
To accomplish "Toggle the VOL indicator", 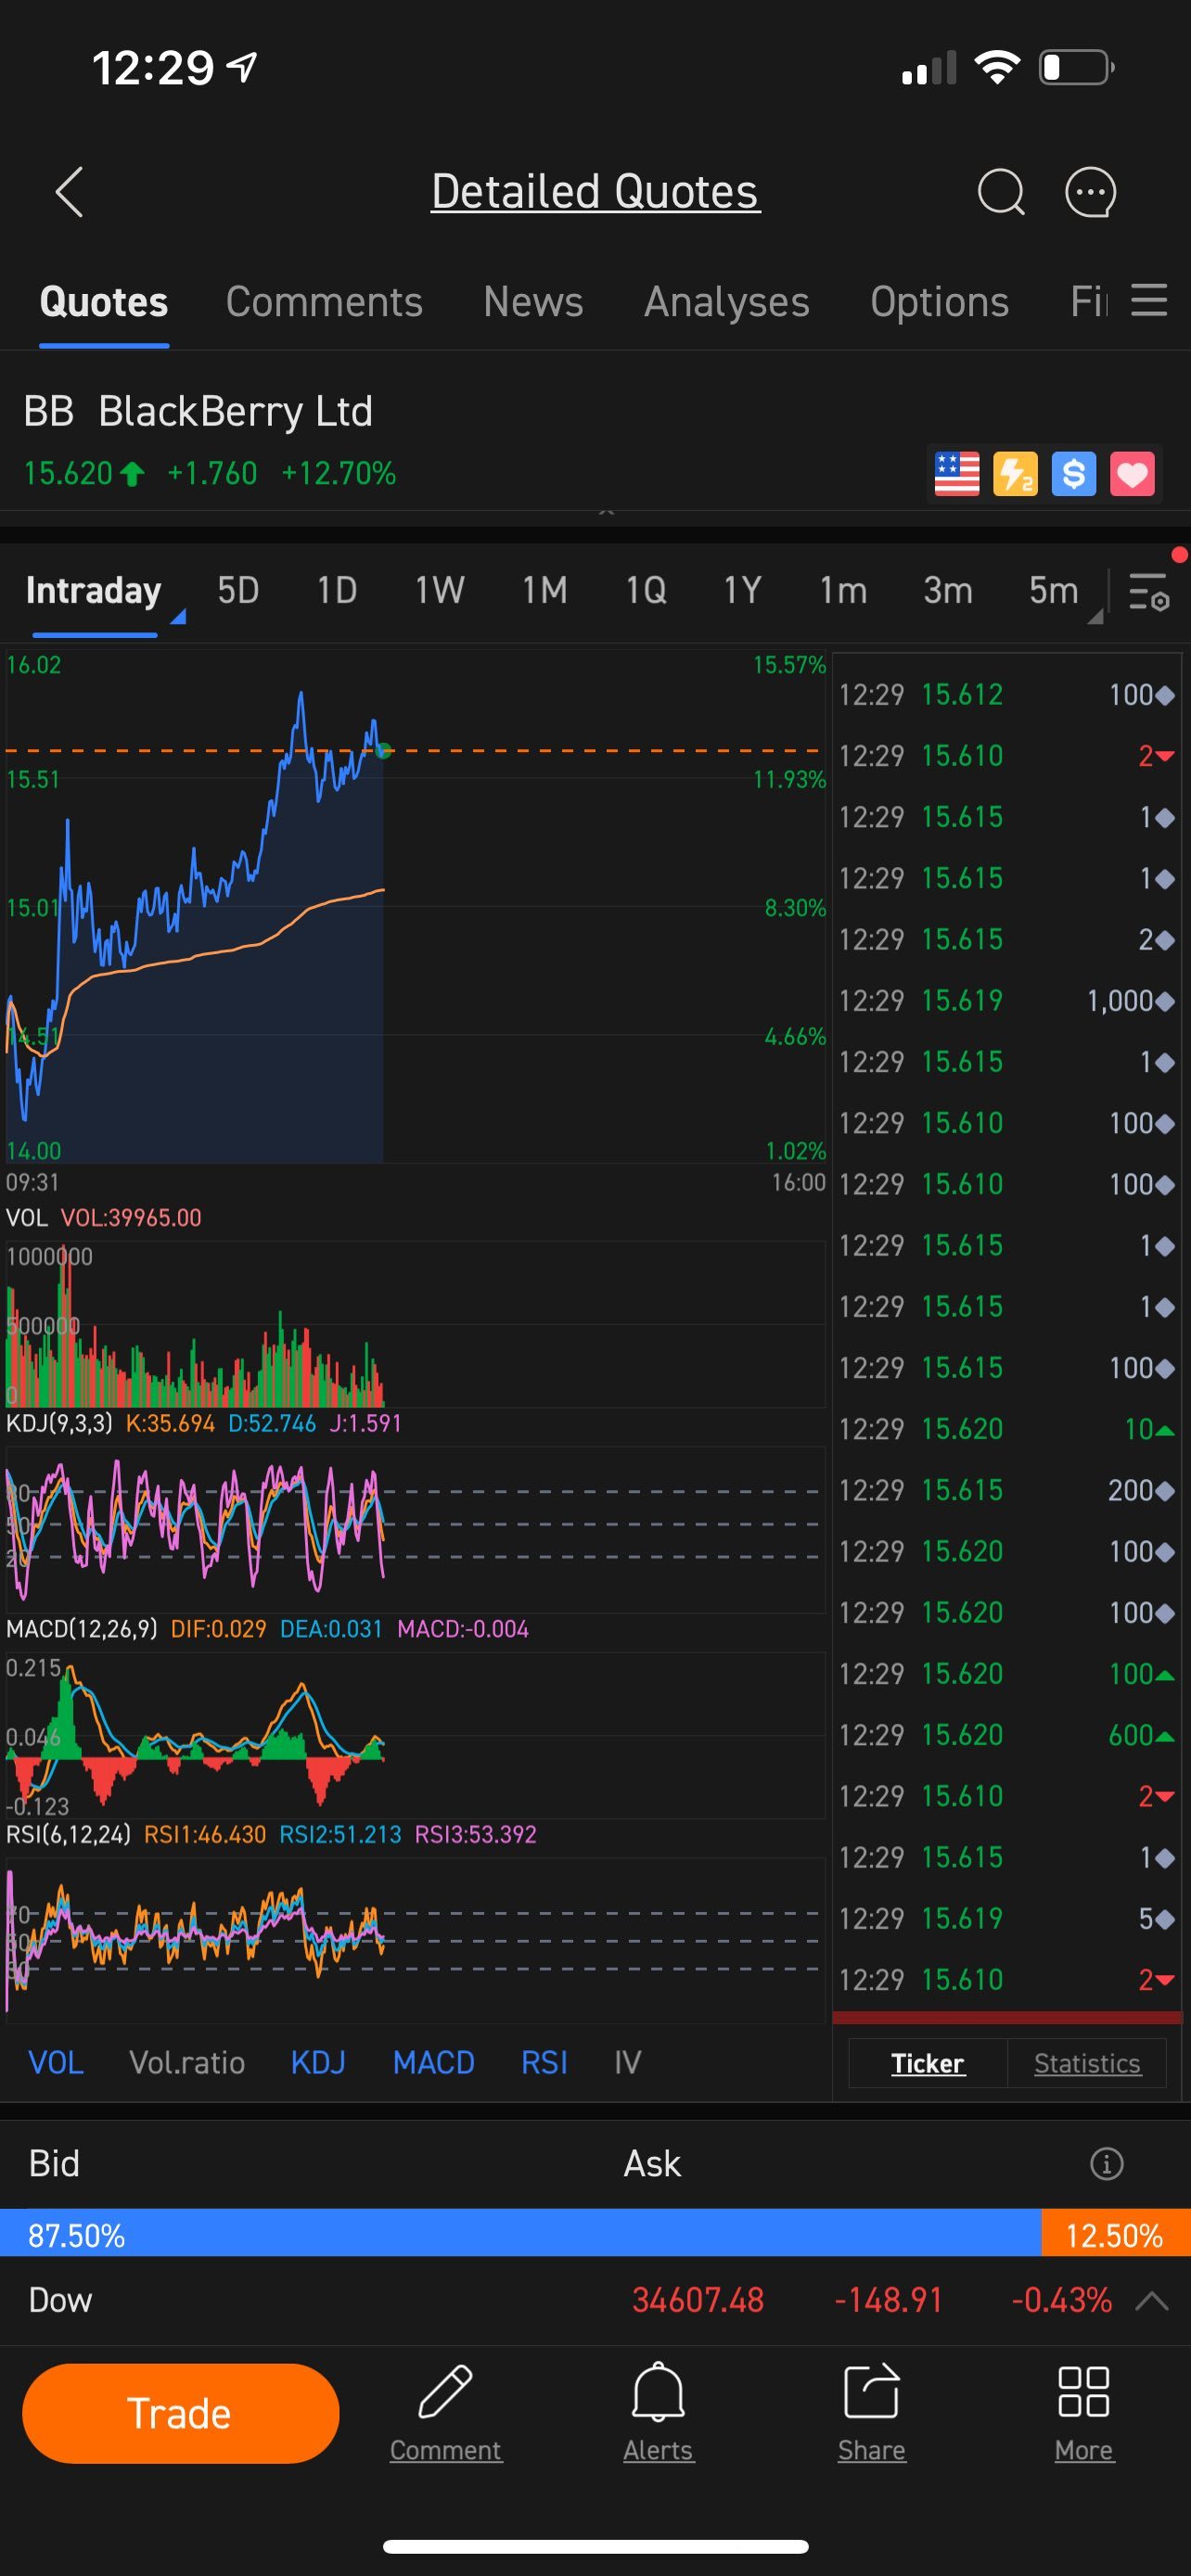I will coord(56,2062).
